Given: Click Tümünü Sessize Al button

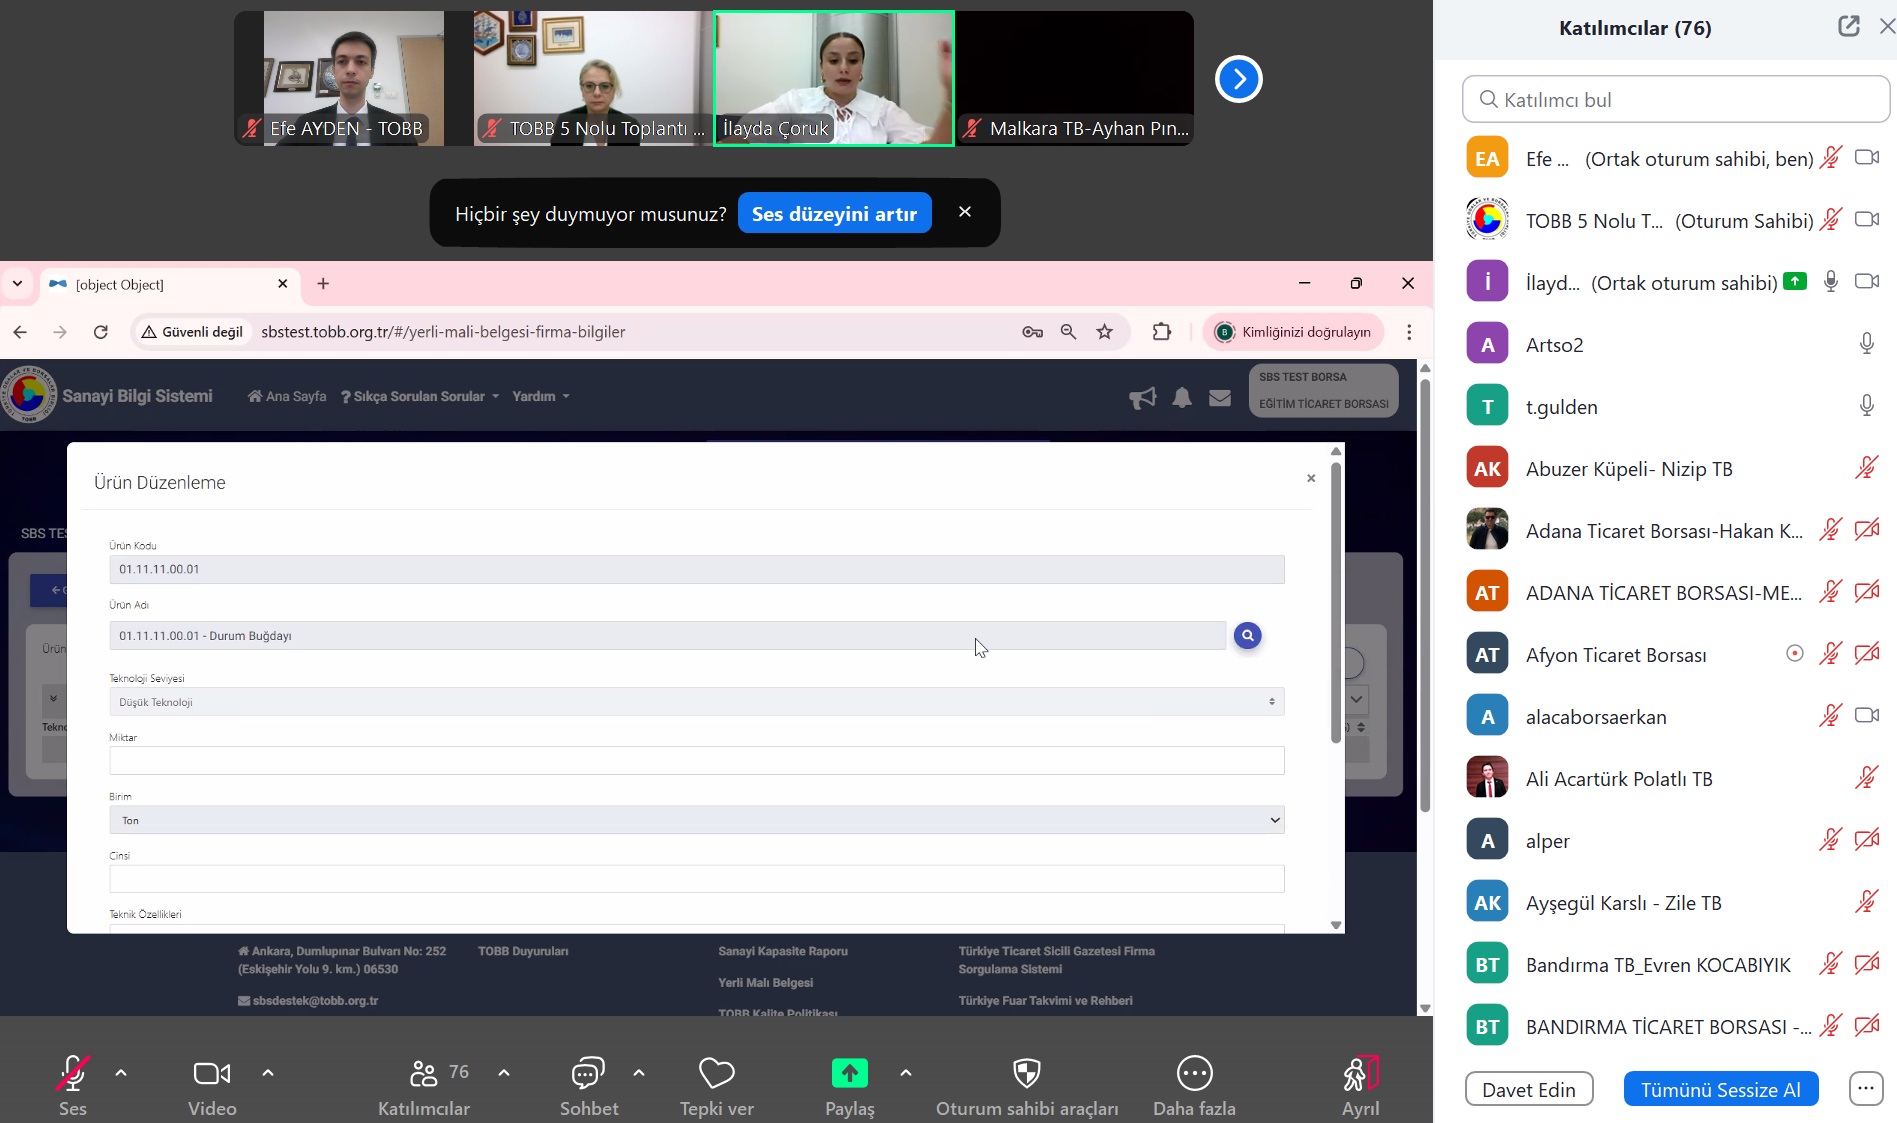Looking at the screenshot, I should [1720, 1089].
